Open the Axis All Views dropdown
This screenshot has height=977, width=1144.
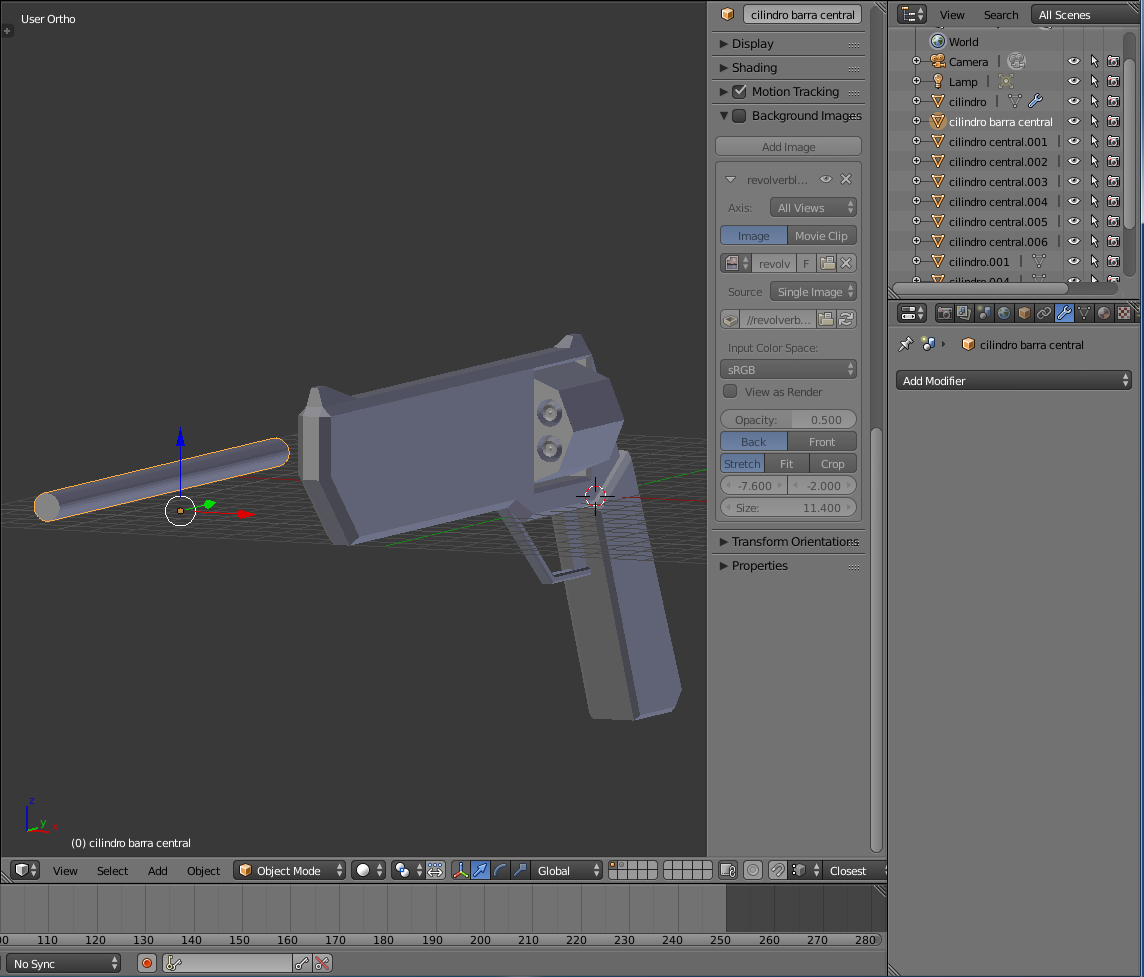813,207
